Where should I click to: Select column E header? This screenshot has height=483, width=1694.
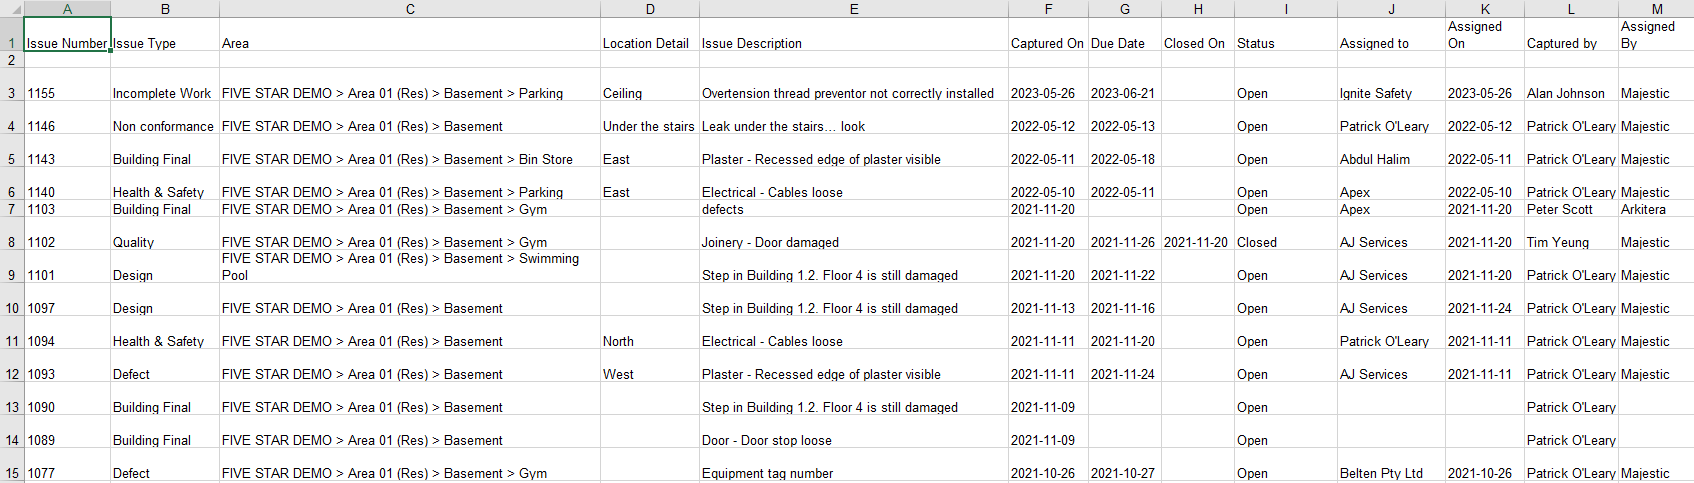pyautogui.click(x=854, y=9)
